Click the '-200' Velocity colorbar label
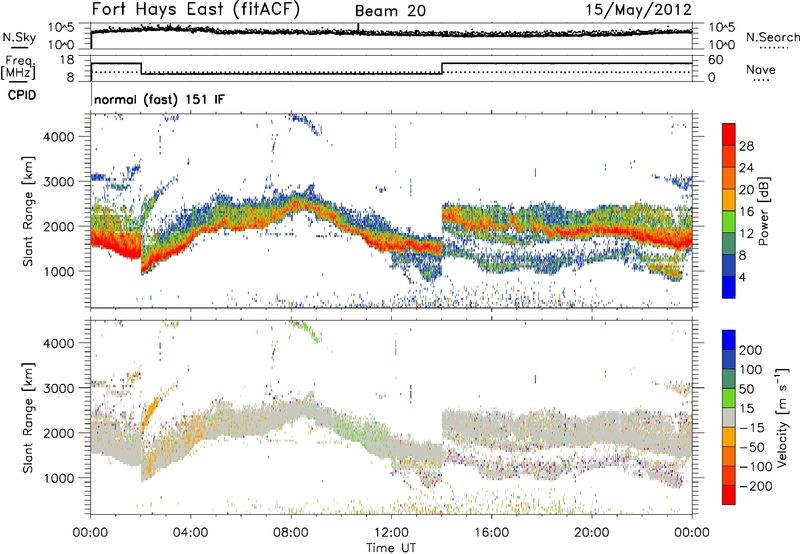The image size is (800, 554). tap(756, 486)
